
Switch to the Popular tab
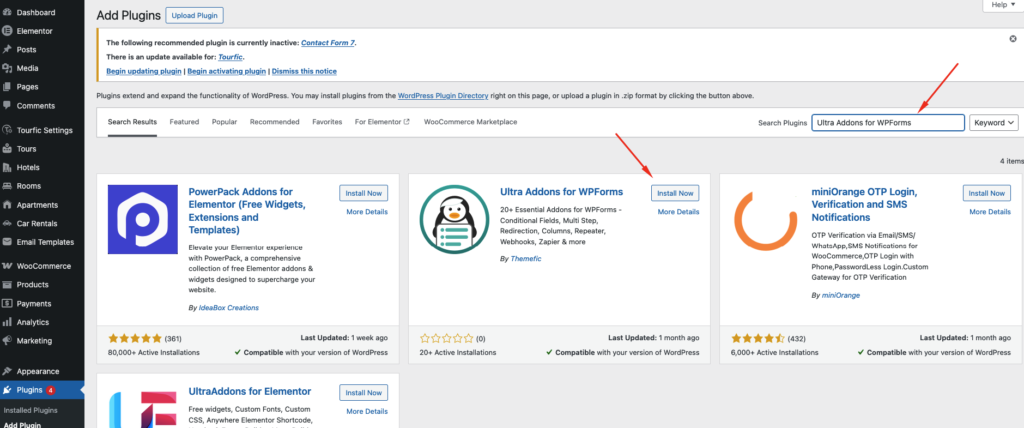point(224,122)
